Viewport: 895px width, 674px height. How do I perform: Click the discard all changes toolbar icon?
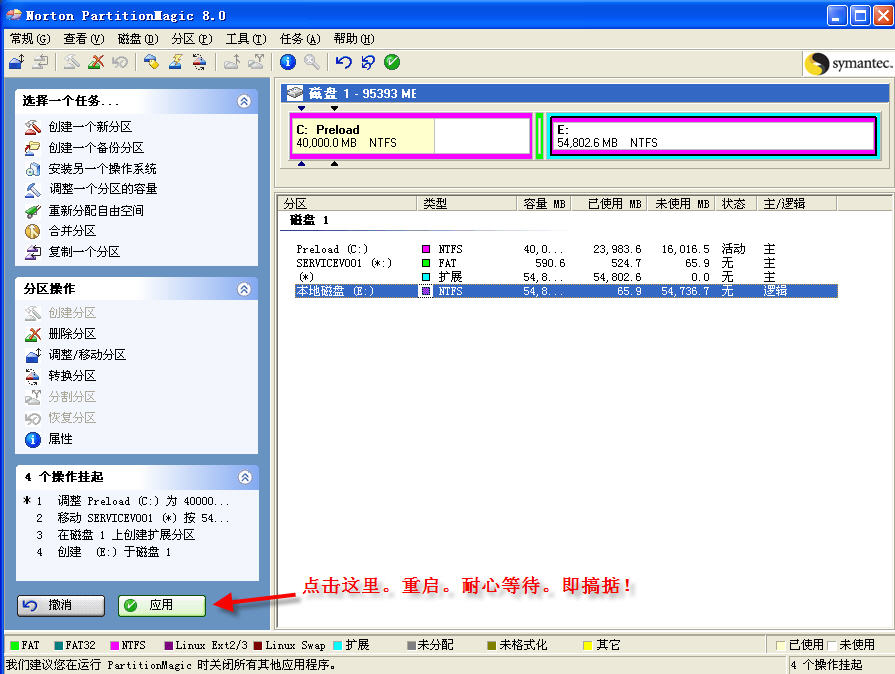pos(368,62)
